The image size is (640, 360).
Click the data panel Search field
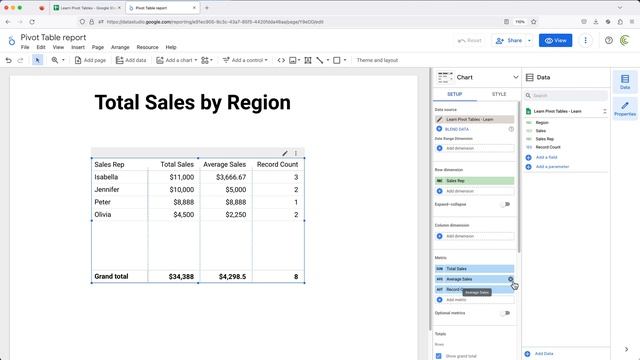pos(566,96)
